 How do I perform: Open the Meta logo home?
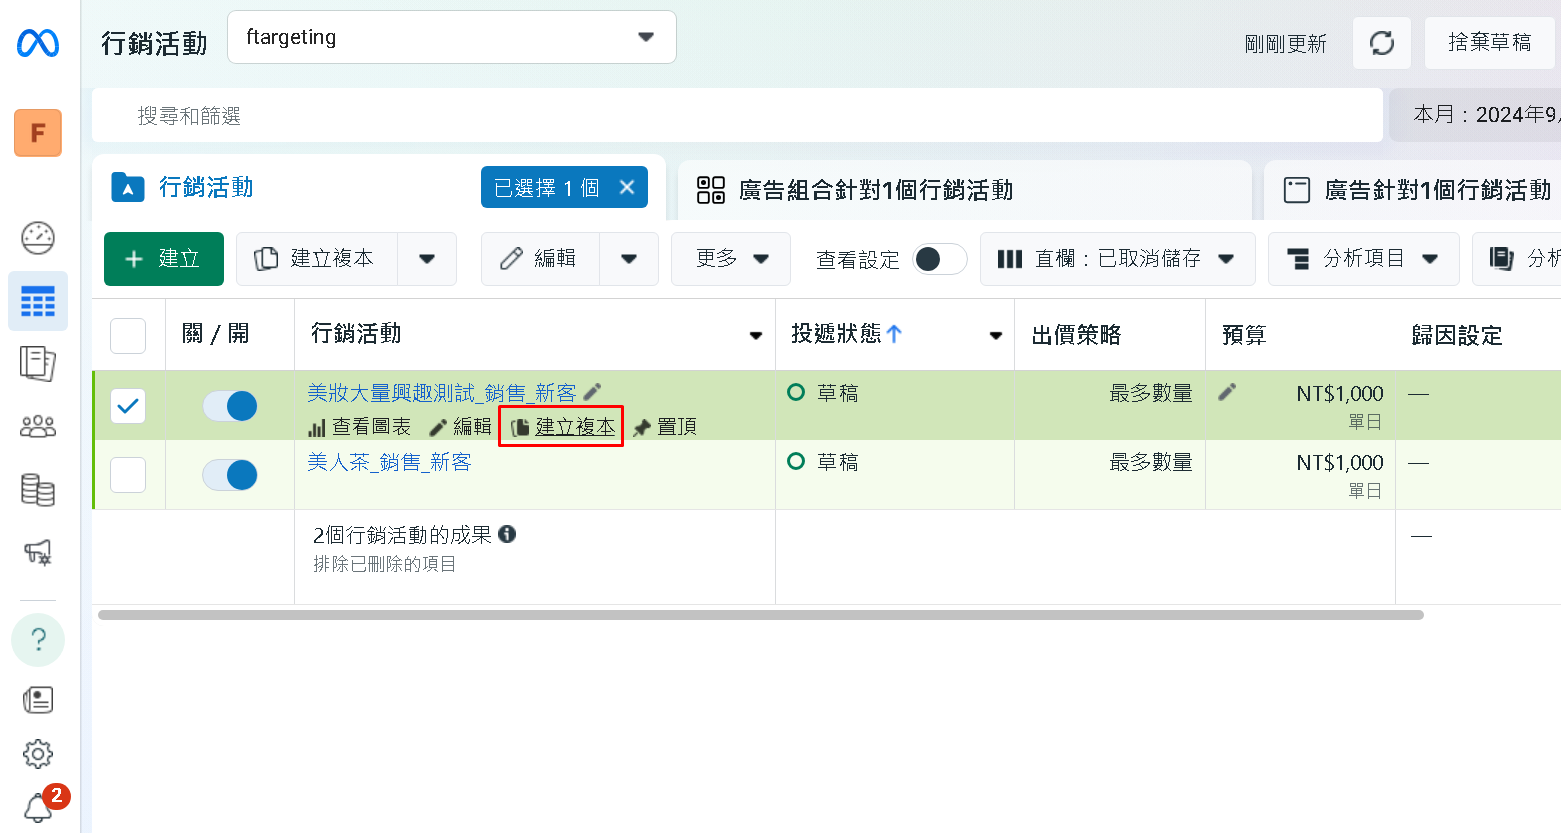tap(38, 43)
